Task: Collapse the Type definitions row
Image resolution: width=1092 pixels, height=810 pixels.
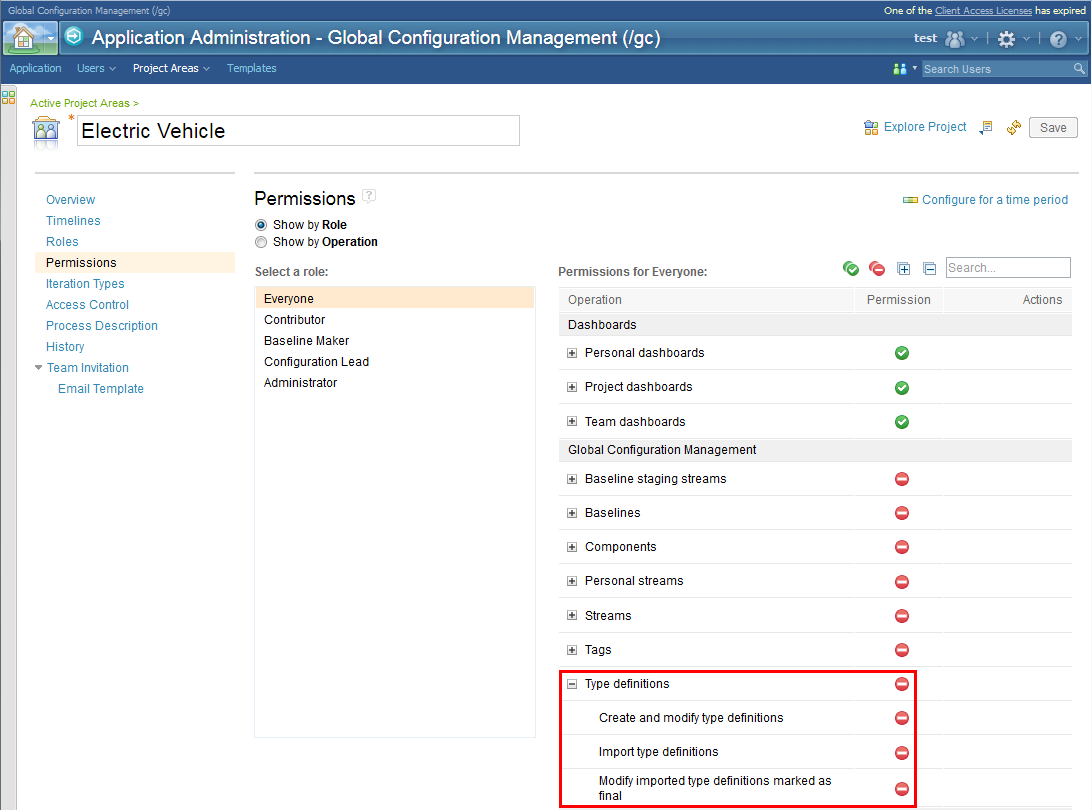Action: [572, 684]
